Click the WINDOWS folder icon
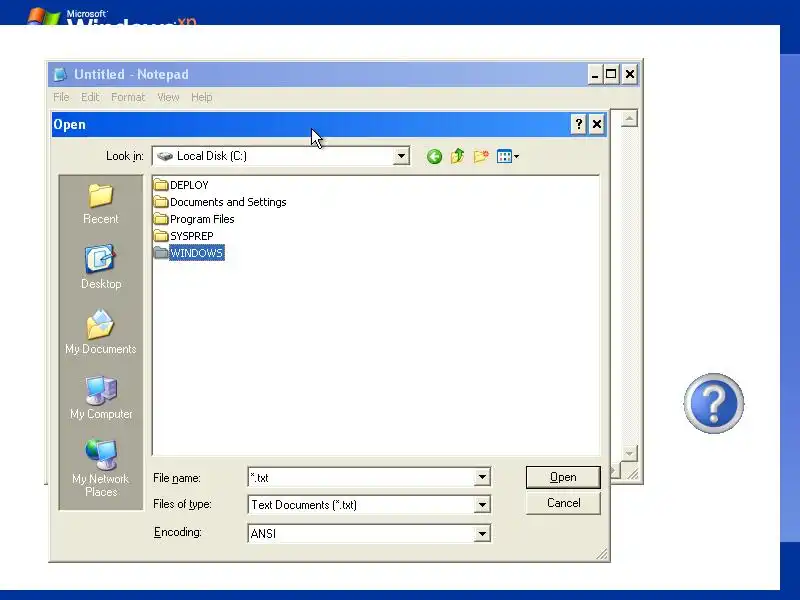Viewport: 800px width, 600px height. (161, 253)
